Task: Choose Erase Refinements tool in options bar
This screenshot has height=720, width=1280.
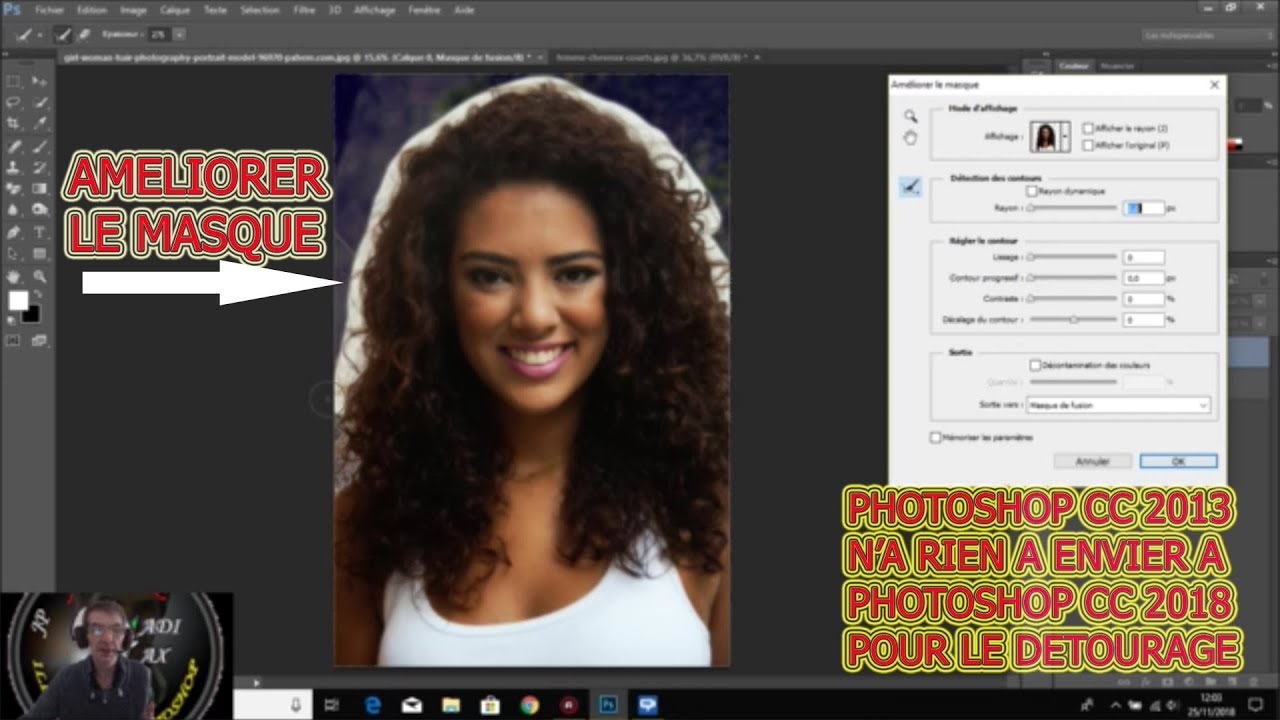Action: point(84,34)
